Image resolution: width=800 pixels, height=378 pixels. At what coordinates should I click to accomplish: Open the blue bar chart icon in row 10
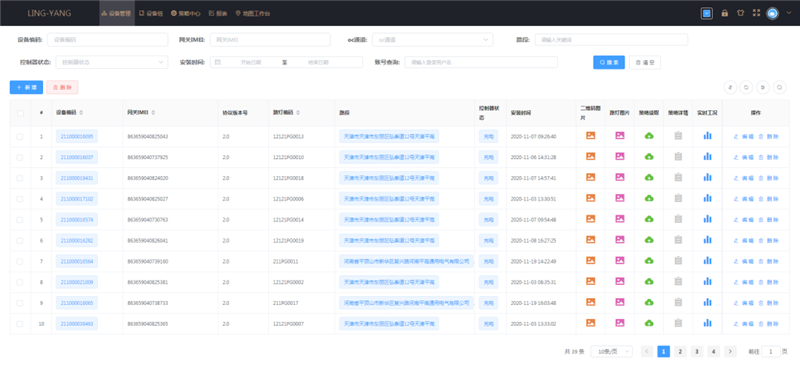pyautogui.click(x=707, y=323)
